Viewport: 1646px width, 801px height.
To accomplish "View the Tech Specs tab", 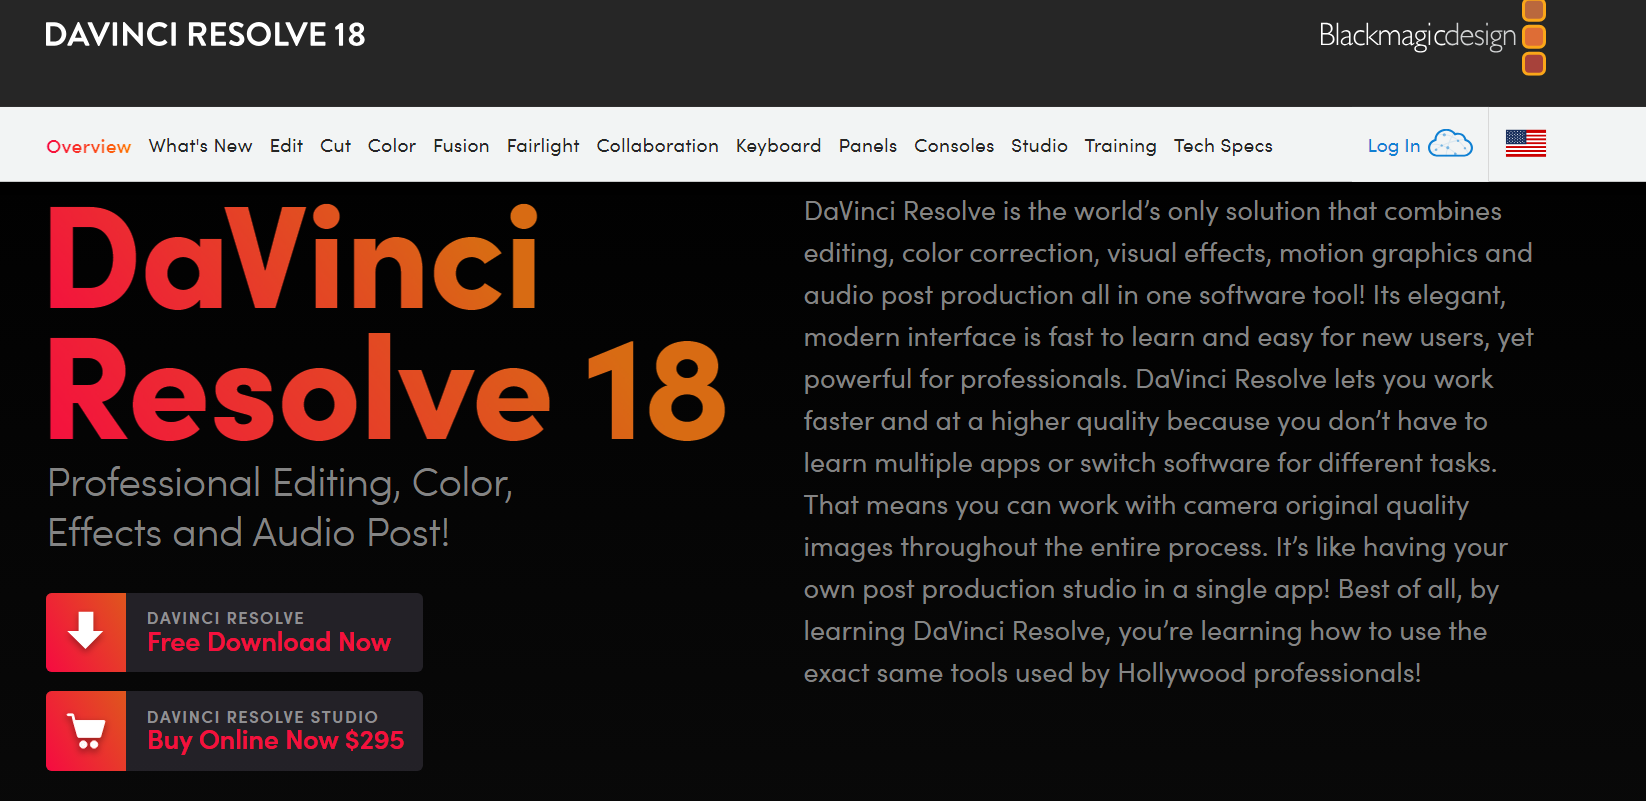I will coord(1223,146).
